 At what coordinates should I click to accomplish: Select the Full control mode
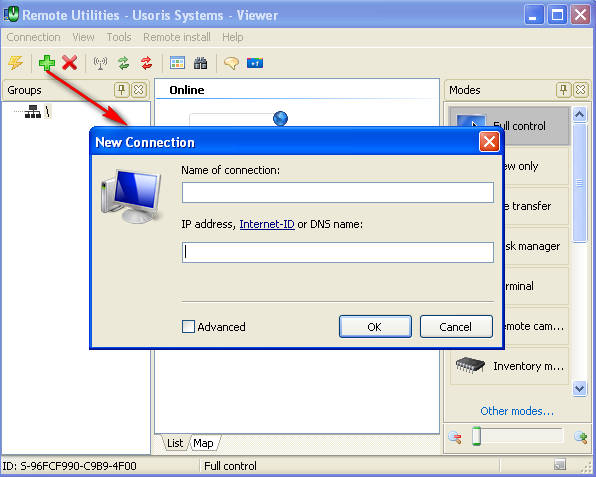pyautogui.click(x=509, y=126)
